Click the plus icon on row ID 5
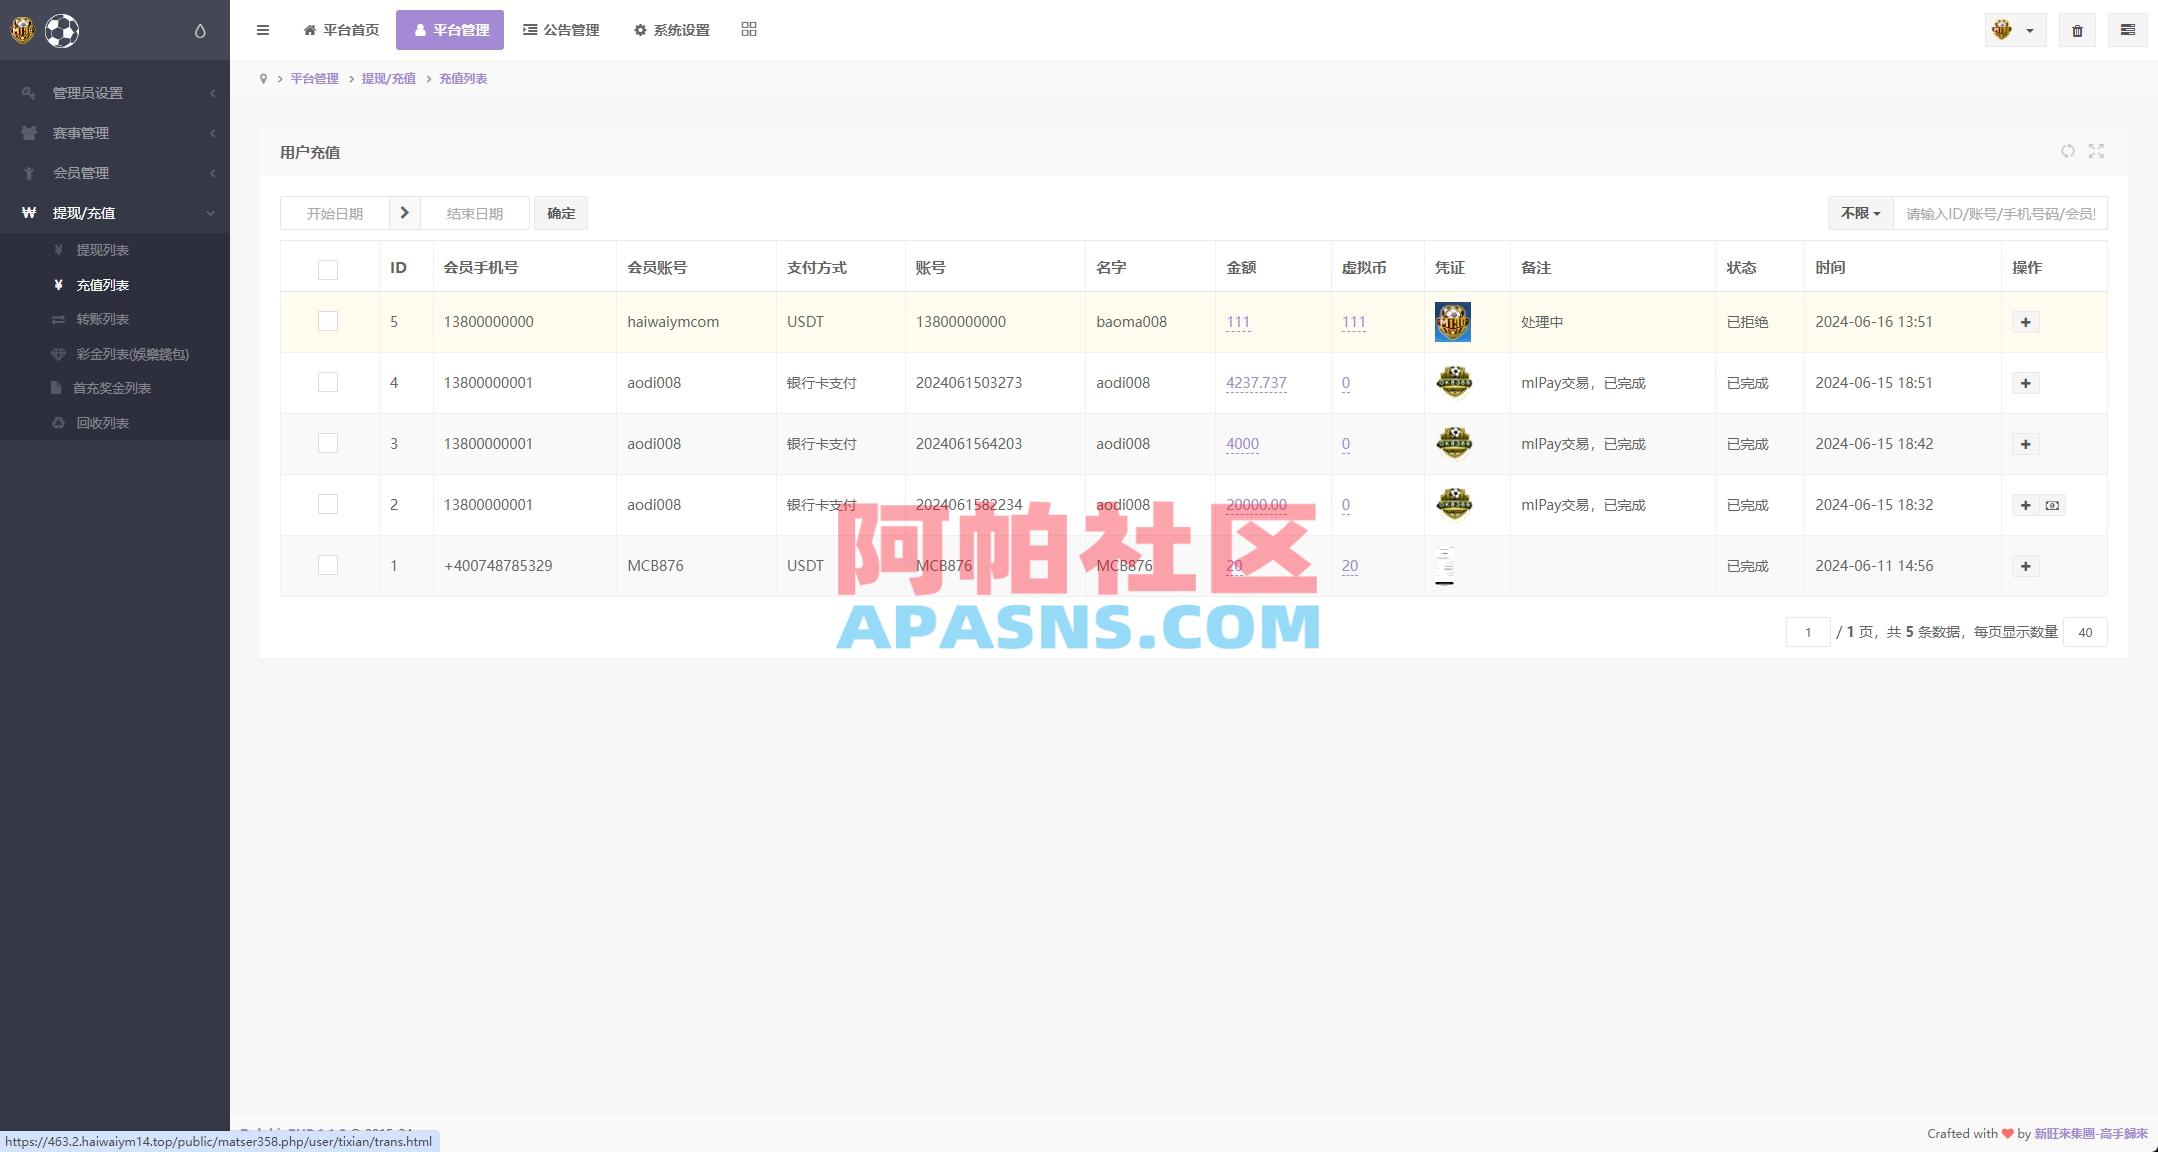 click(x=2025, y=321)
